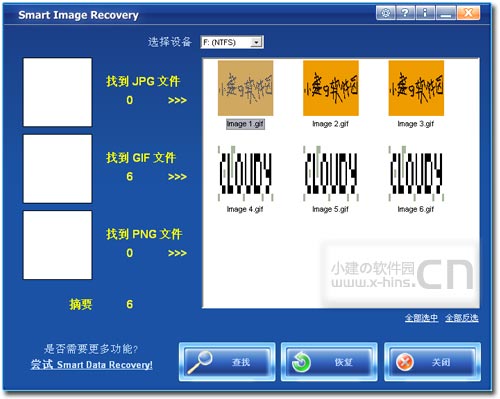The image size is (500, 399).
Task: Show the info 'i' icon dialog
Action: [x=425, y=13]
